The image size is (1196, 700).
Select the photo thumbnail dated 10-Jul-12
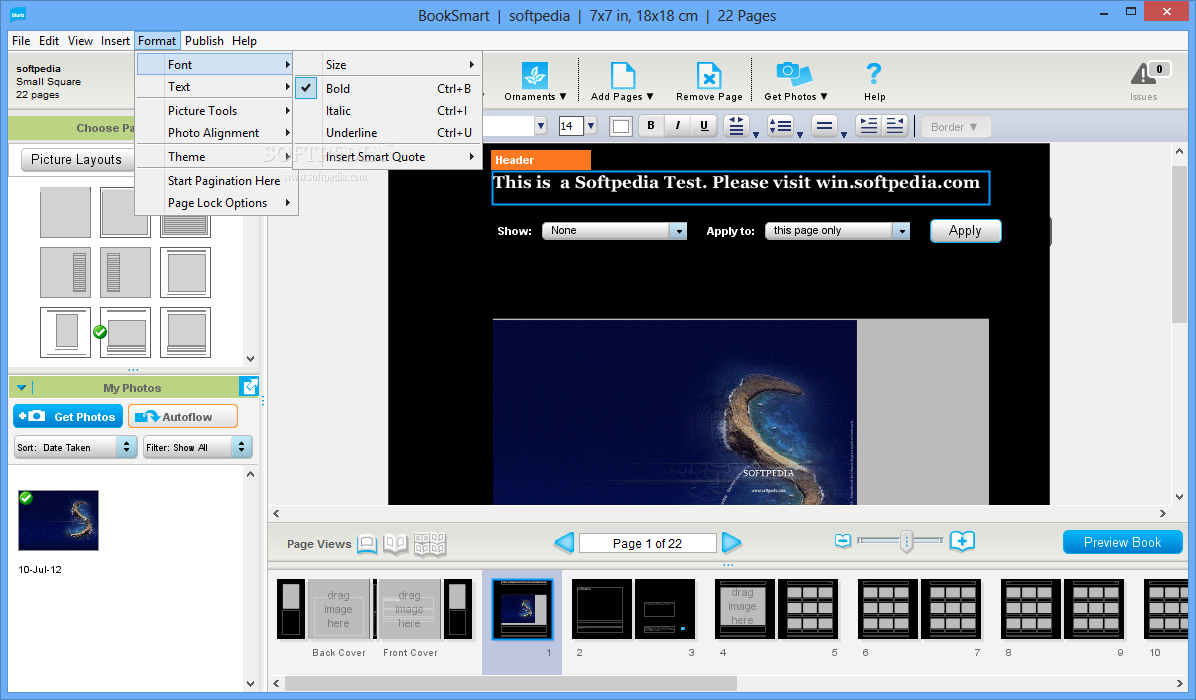coord(58,520)
